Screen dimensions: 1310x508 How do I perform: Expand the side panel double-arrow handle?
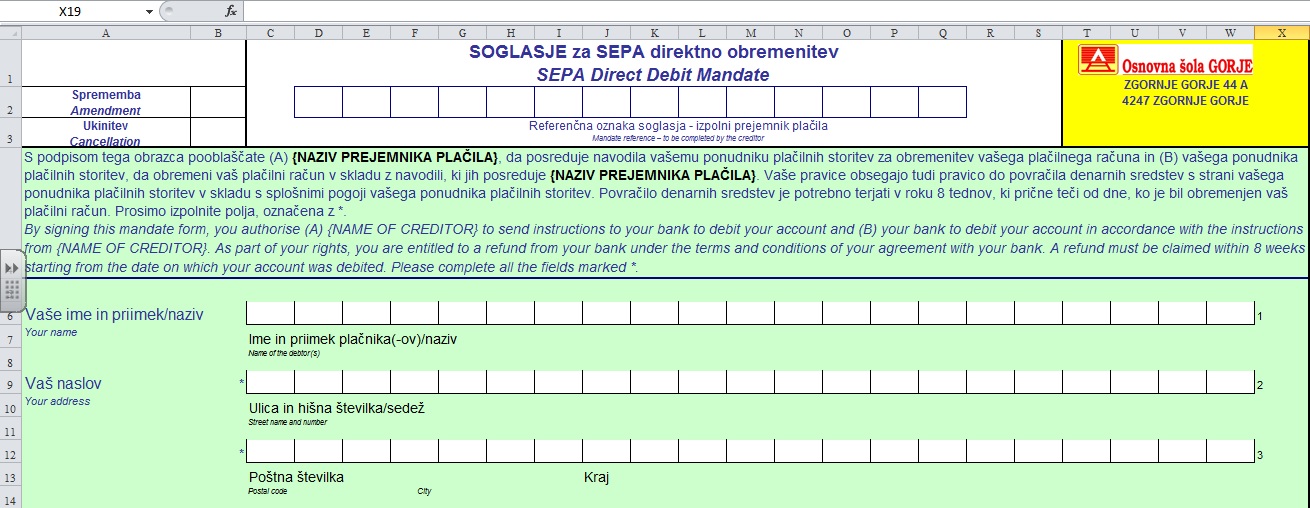(12, 268)
